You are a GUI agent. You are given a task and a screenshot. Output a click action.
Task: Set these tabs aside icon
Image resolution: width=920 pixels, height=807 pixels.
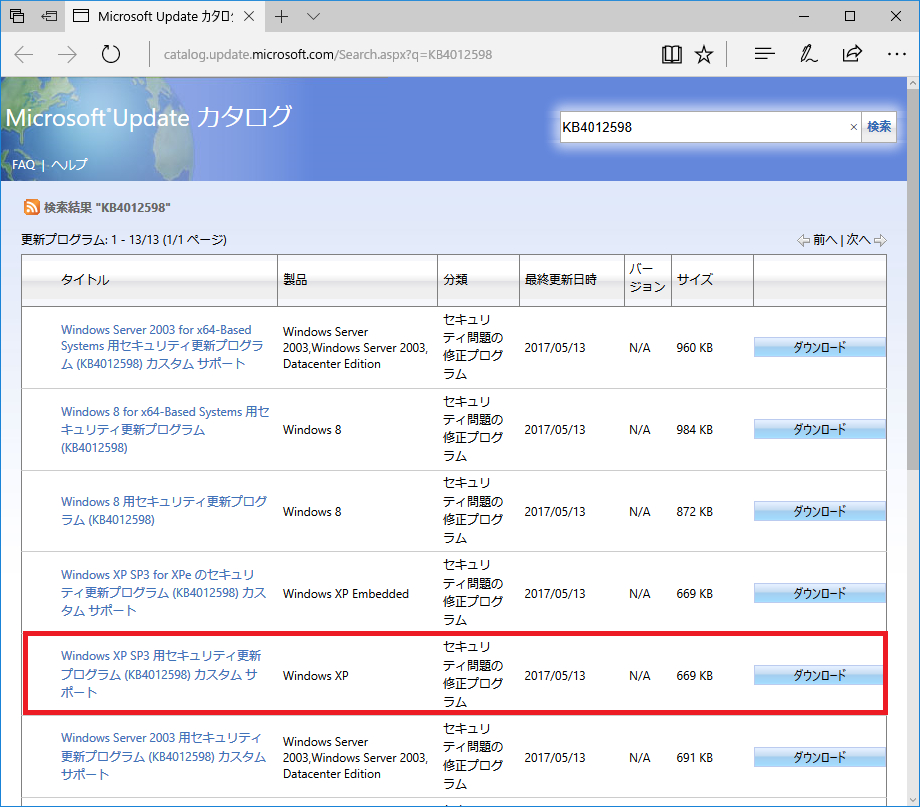[49, 16]
